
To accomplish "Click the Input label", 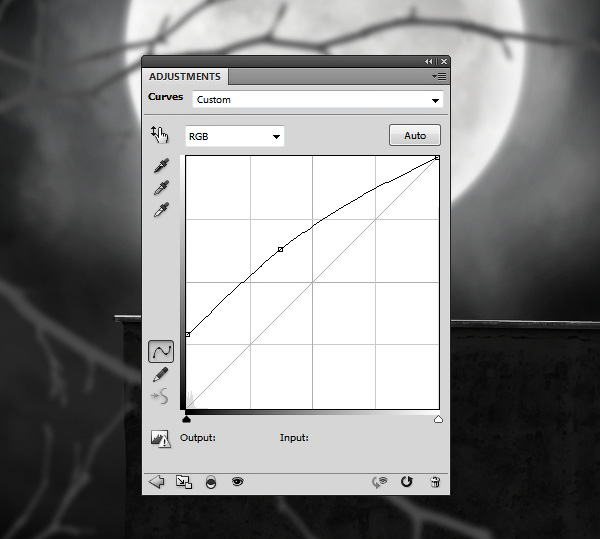I will coord(294,438).
